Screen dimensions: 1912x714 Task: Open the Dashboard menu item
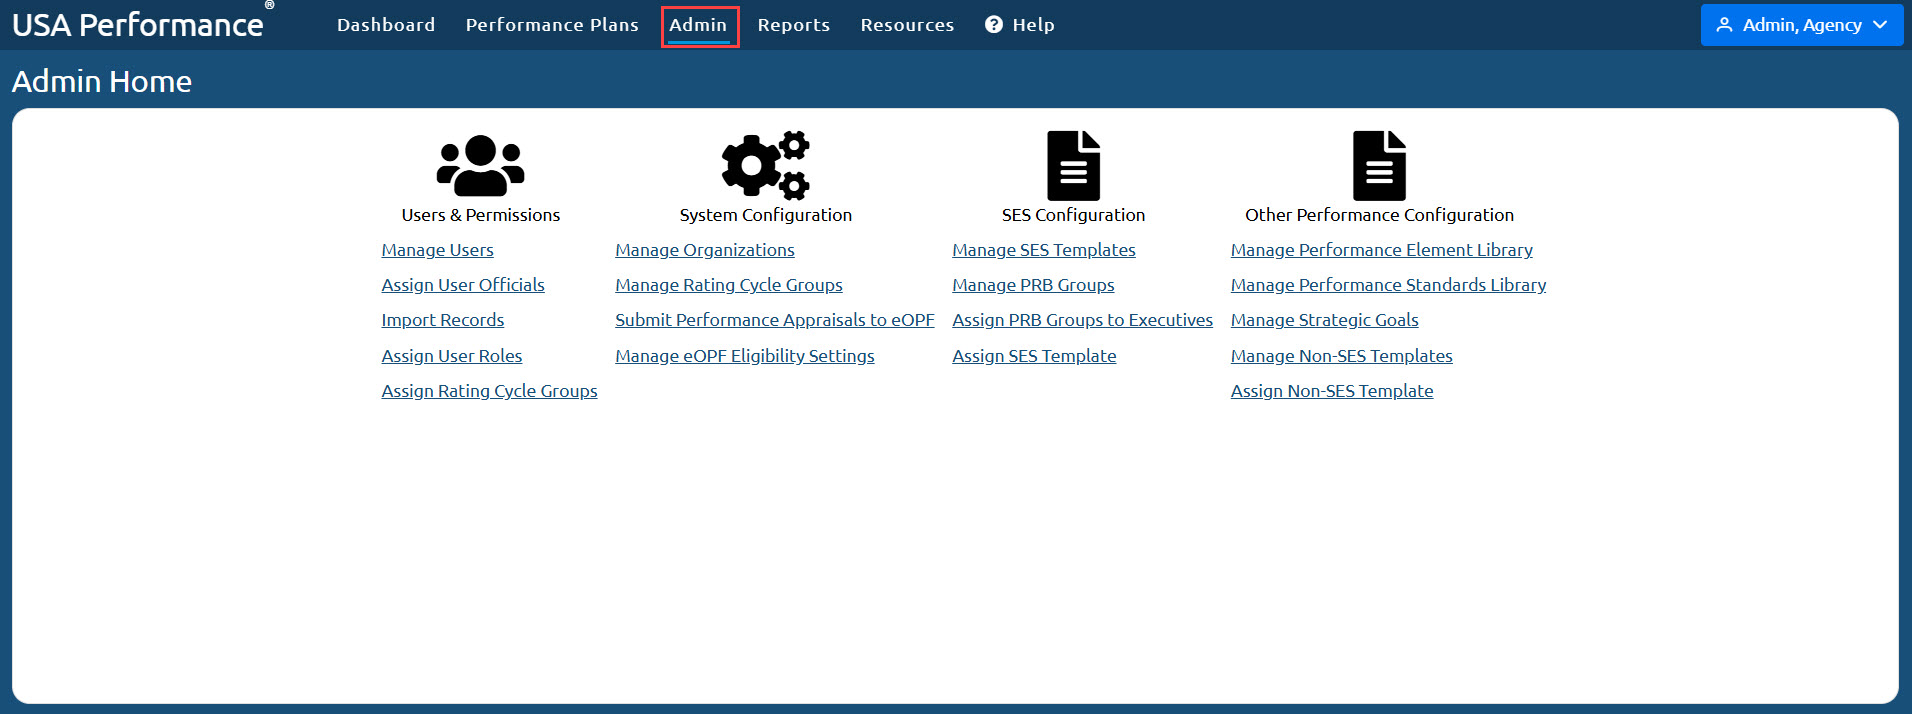[386, 25]
